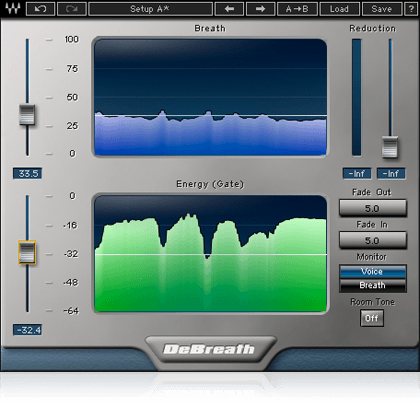This screenshot has height=402, width=420.
Task: Go to next preset with right arrow
Action: pos(260,9)
